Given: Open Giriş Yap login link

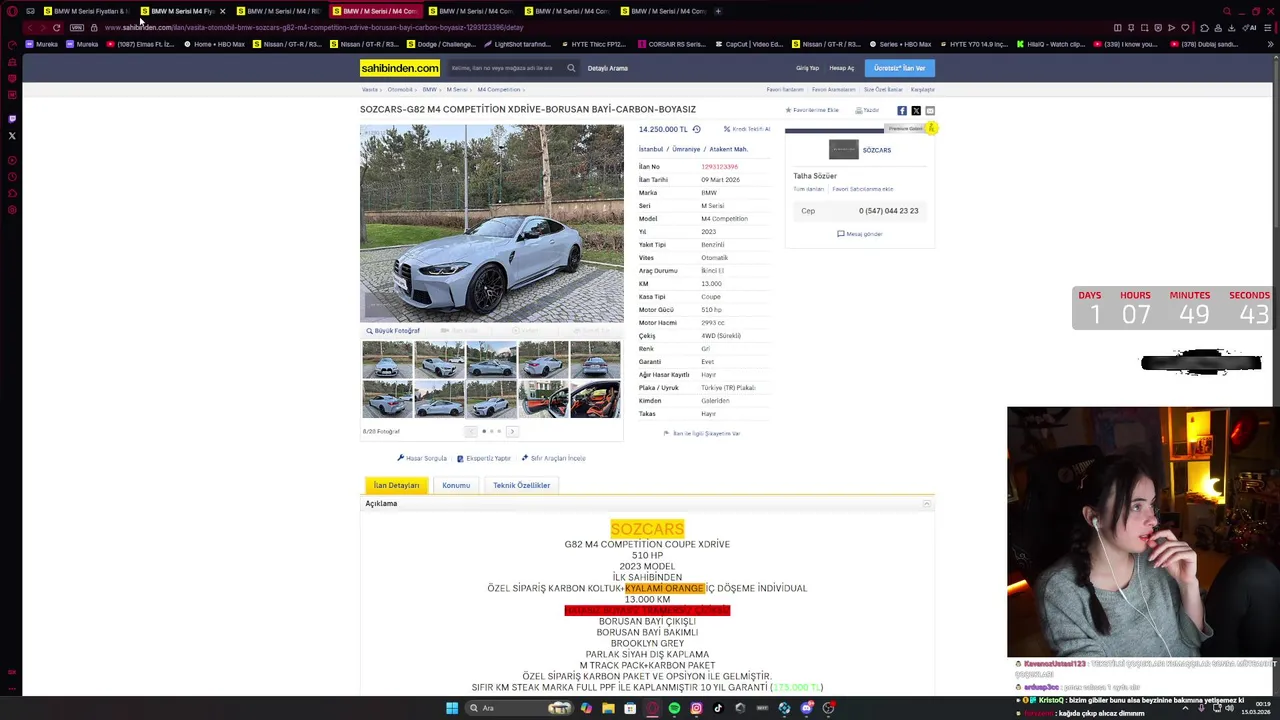Looking at the screenshot, I should pos(807,68).
